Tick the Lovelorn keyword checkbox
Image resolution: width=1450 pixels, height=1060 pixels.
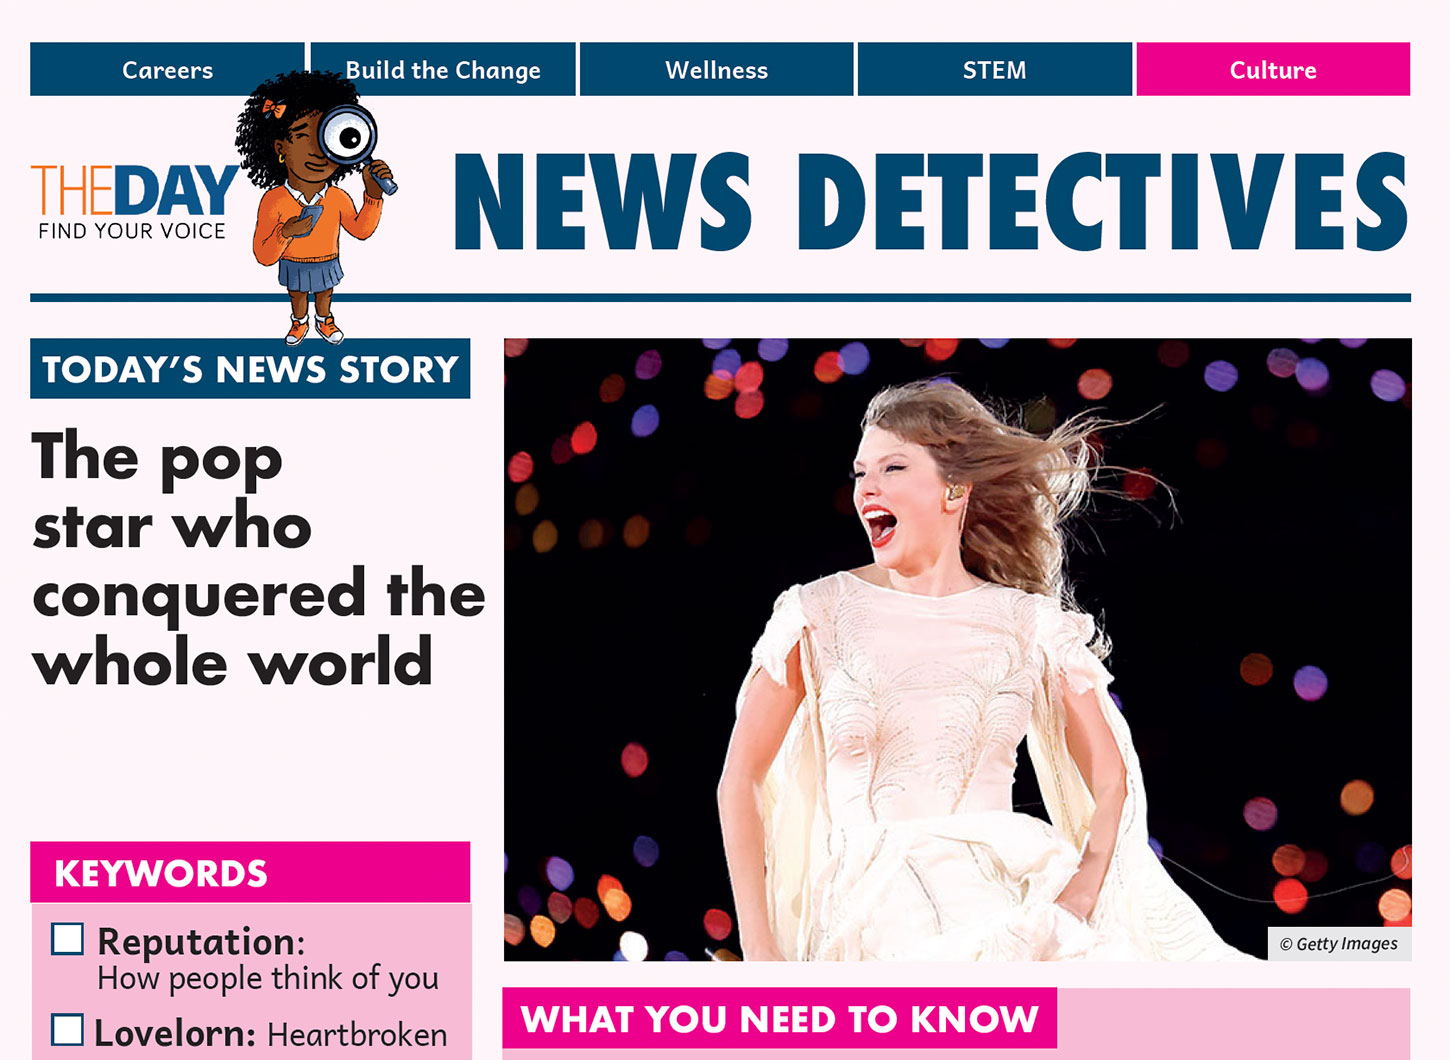click(x=68, y=1029)
